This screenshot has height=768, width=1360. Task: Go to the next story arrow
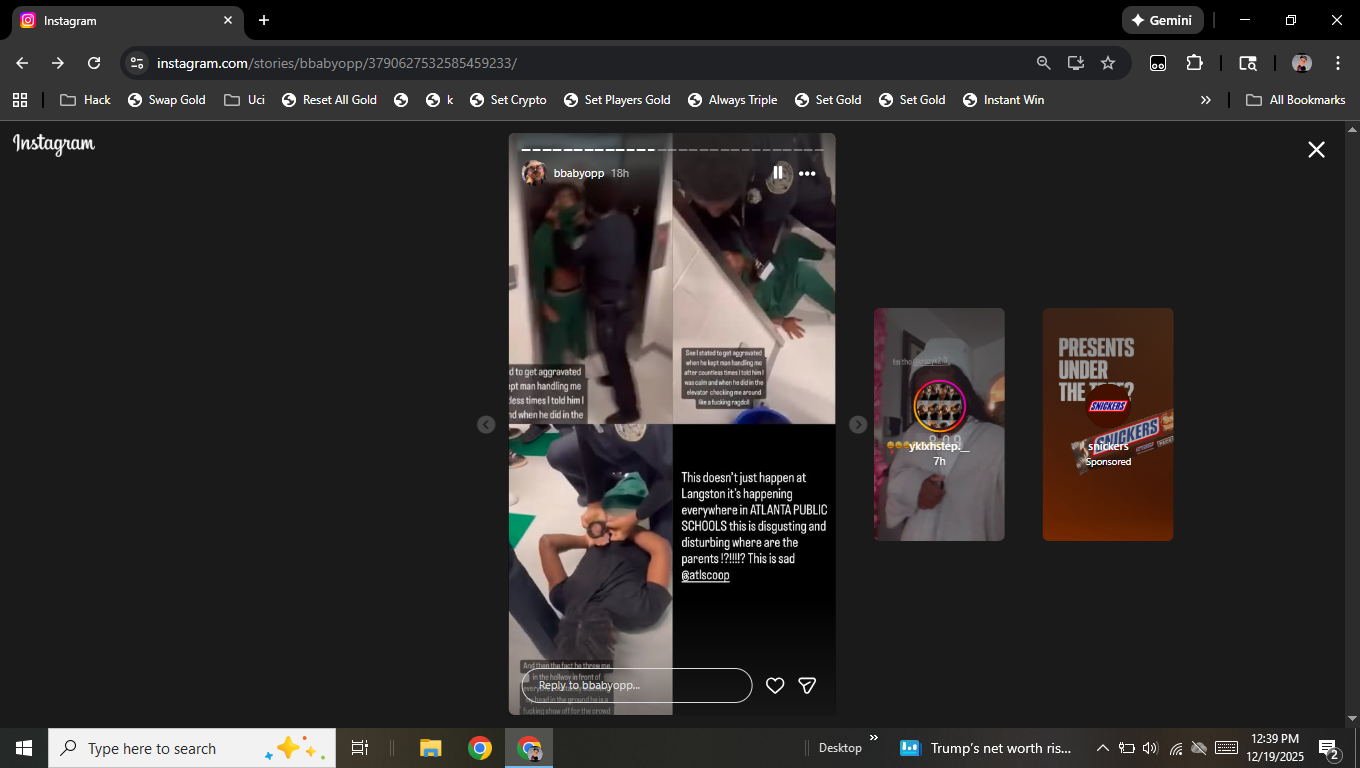[x=858, y=425]
